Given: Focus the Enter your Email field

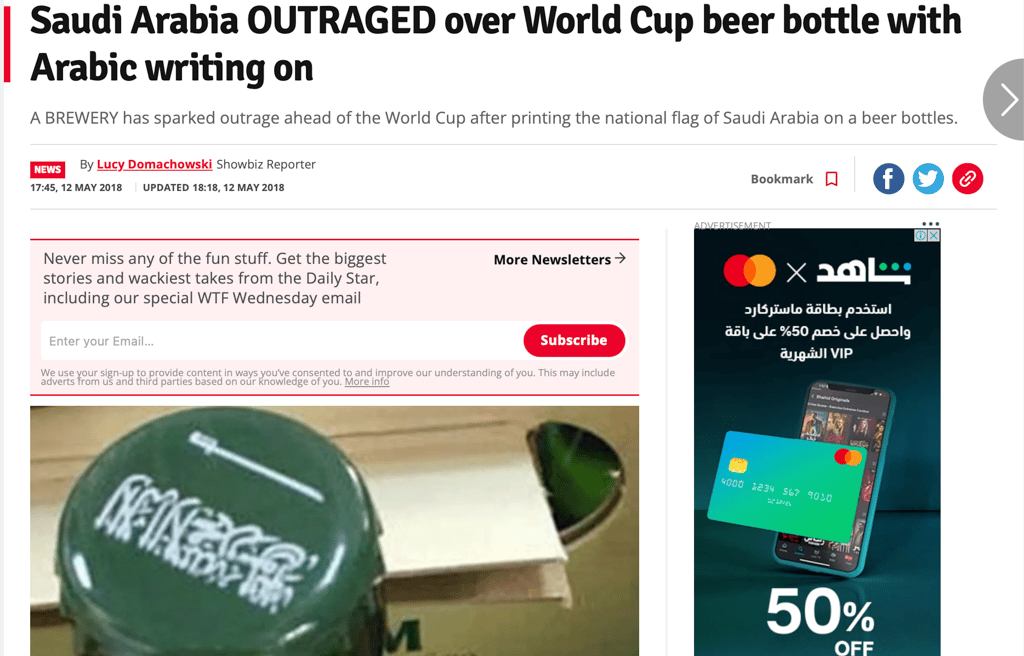Looking at the screenshot, I should point(281,340).
